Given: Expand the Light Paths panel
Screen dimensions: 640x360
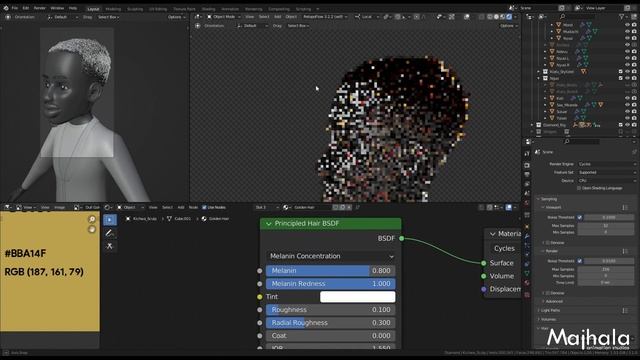Looking at the screenshot, I should coord(549,311).
